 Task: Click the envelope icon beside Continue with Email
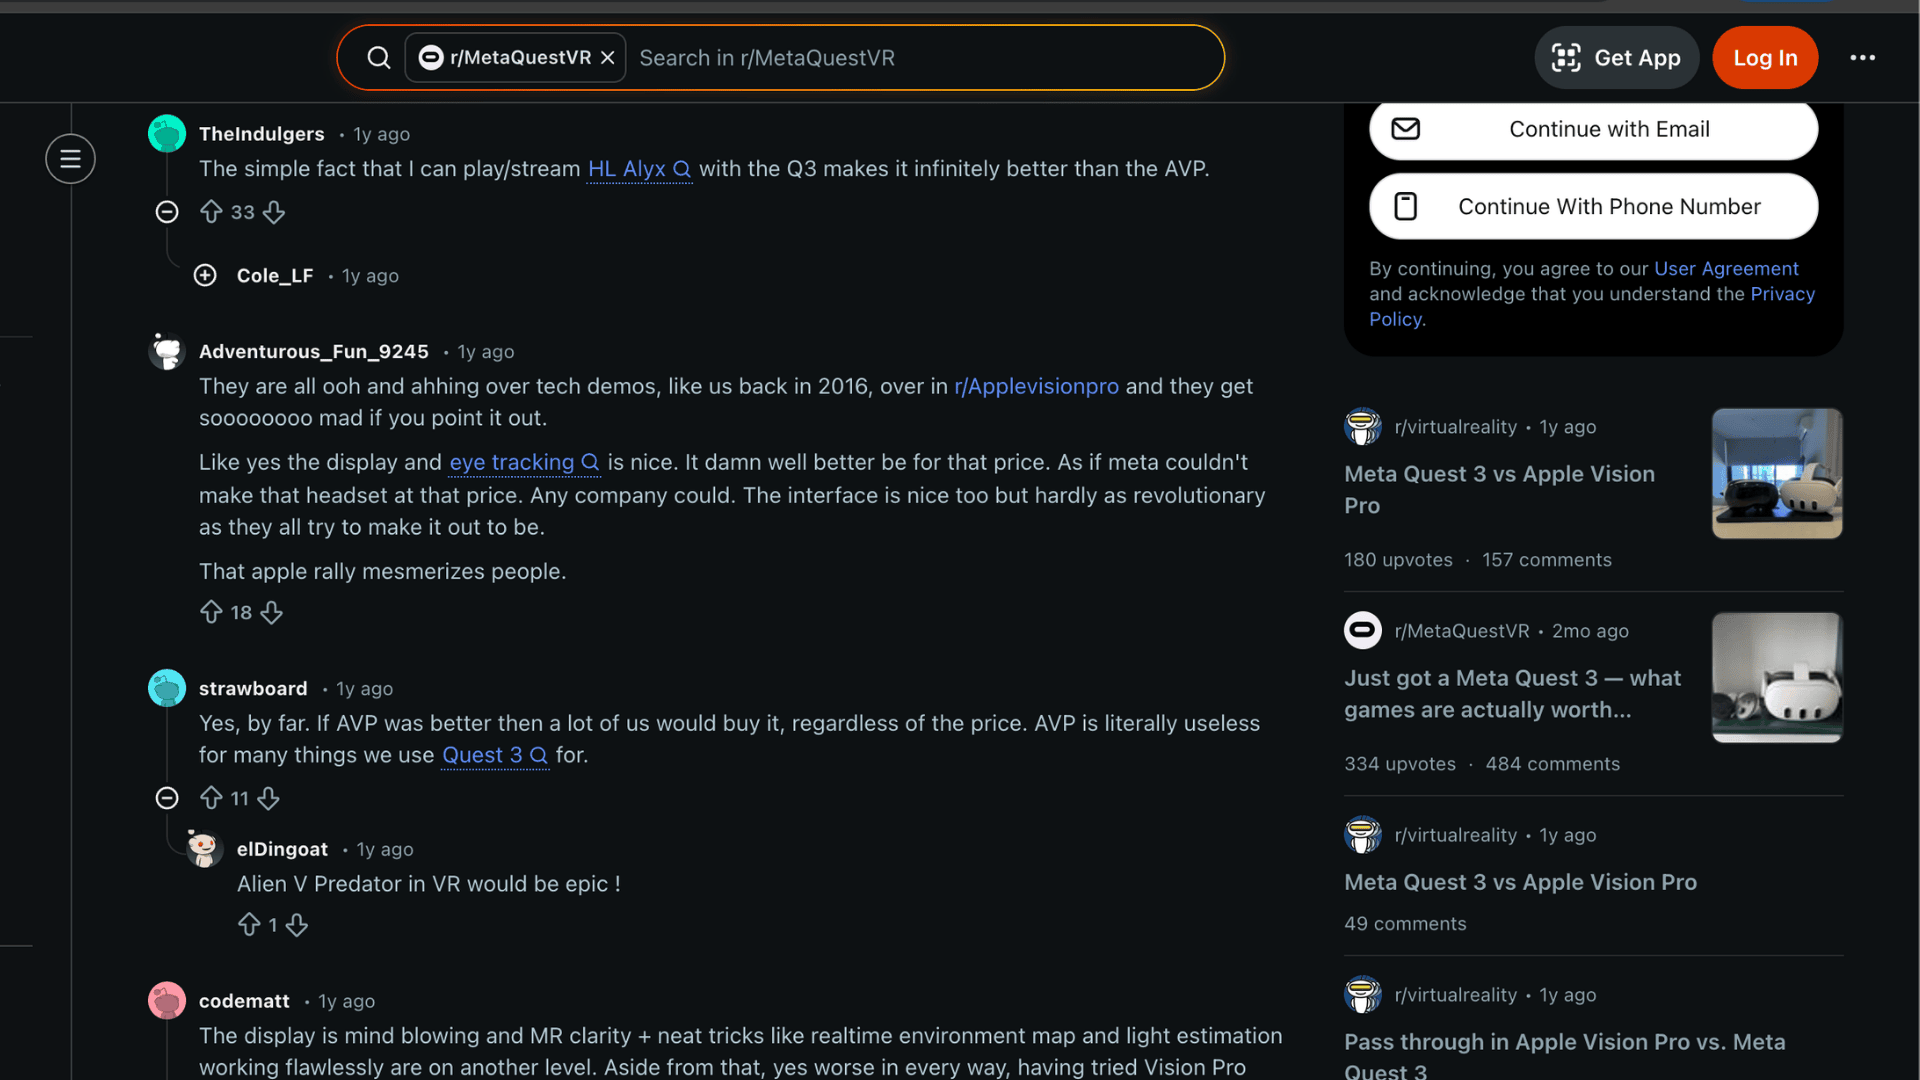coord(1406,129)
